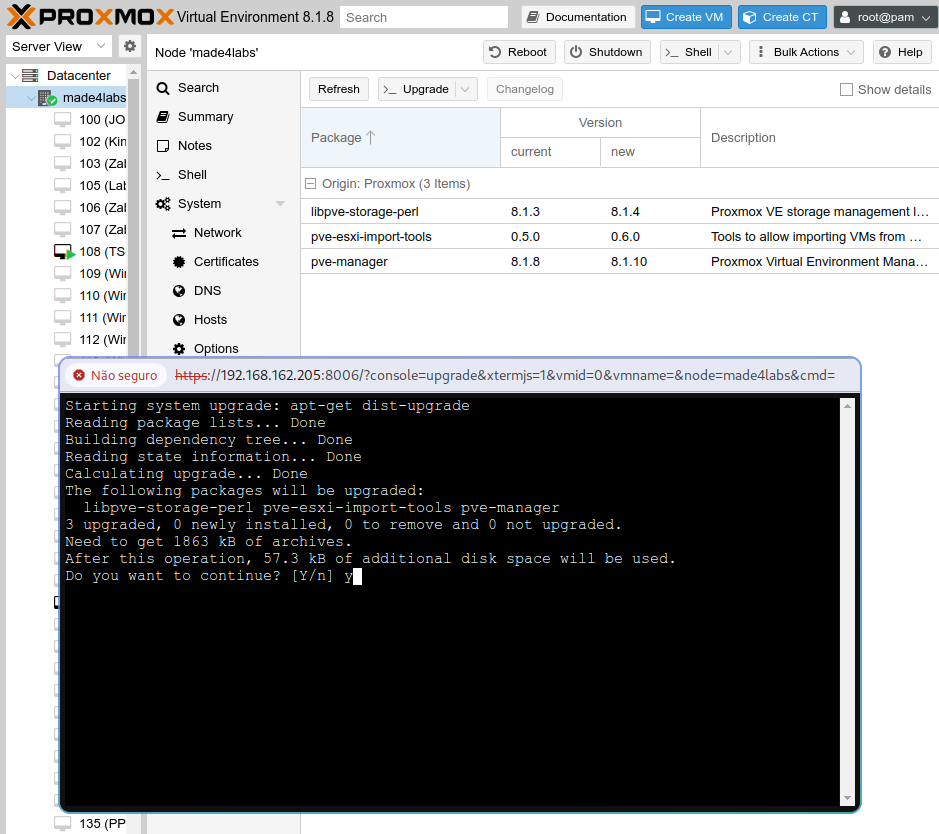Open the DNS menu item
Viewport: 939px width, 834px height.
223,291
